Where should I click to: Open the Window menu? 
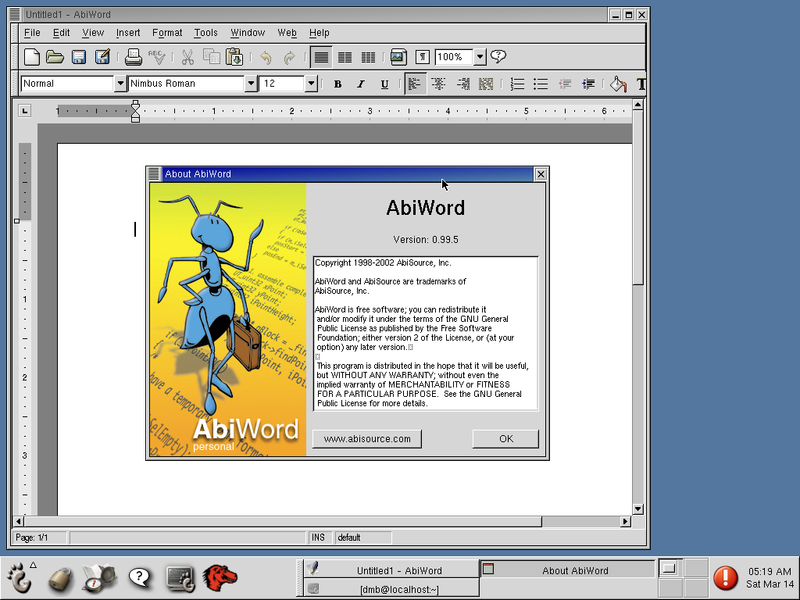[247, 33]
